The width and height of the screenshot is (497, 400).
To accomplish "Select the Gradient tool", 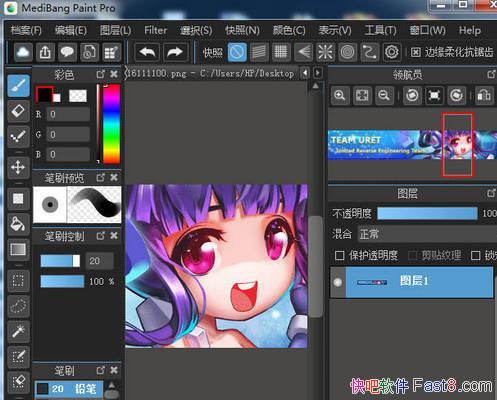I will pyautogui.click(x=18, y=249).
